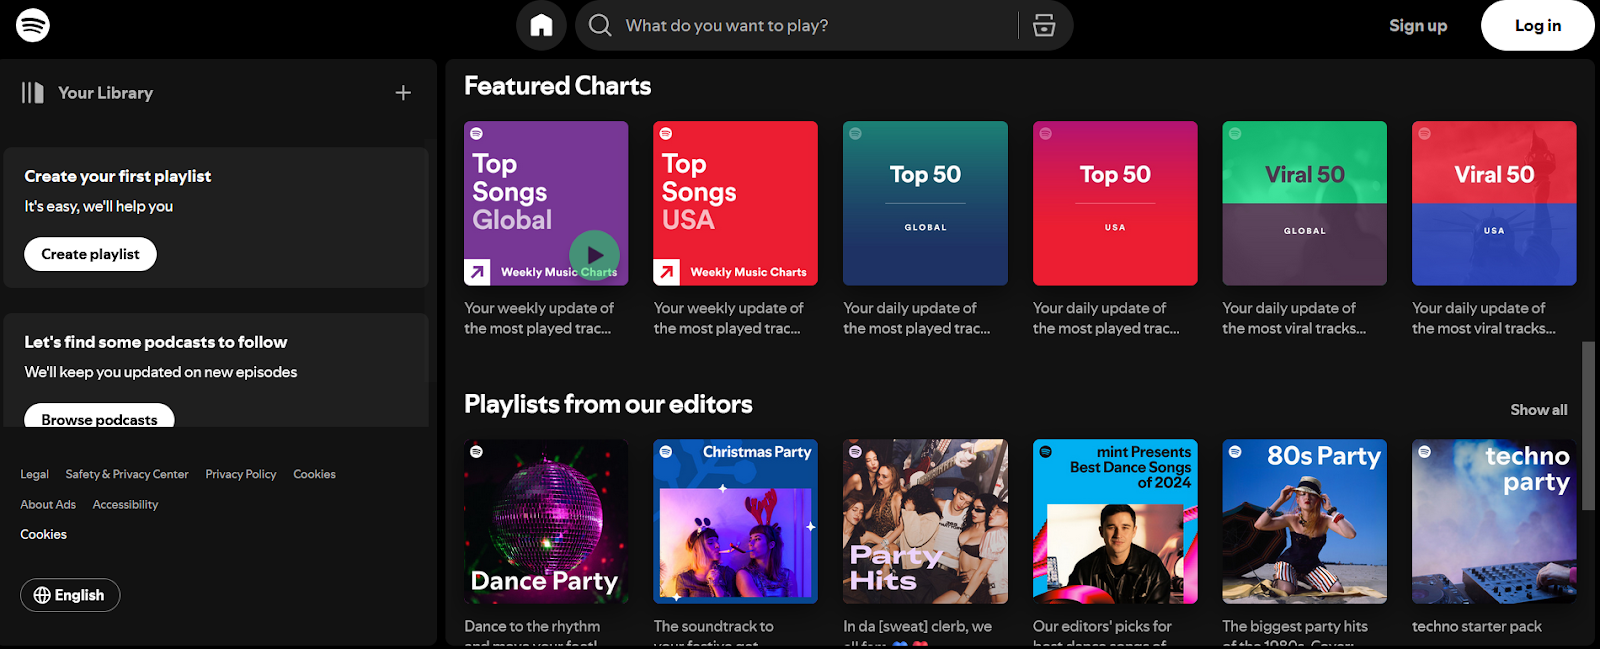Click the Sign up link
Screen dimensions: 1600x649
[1418, 26]
